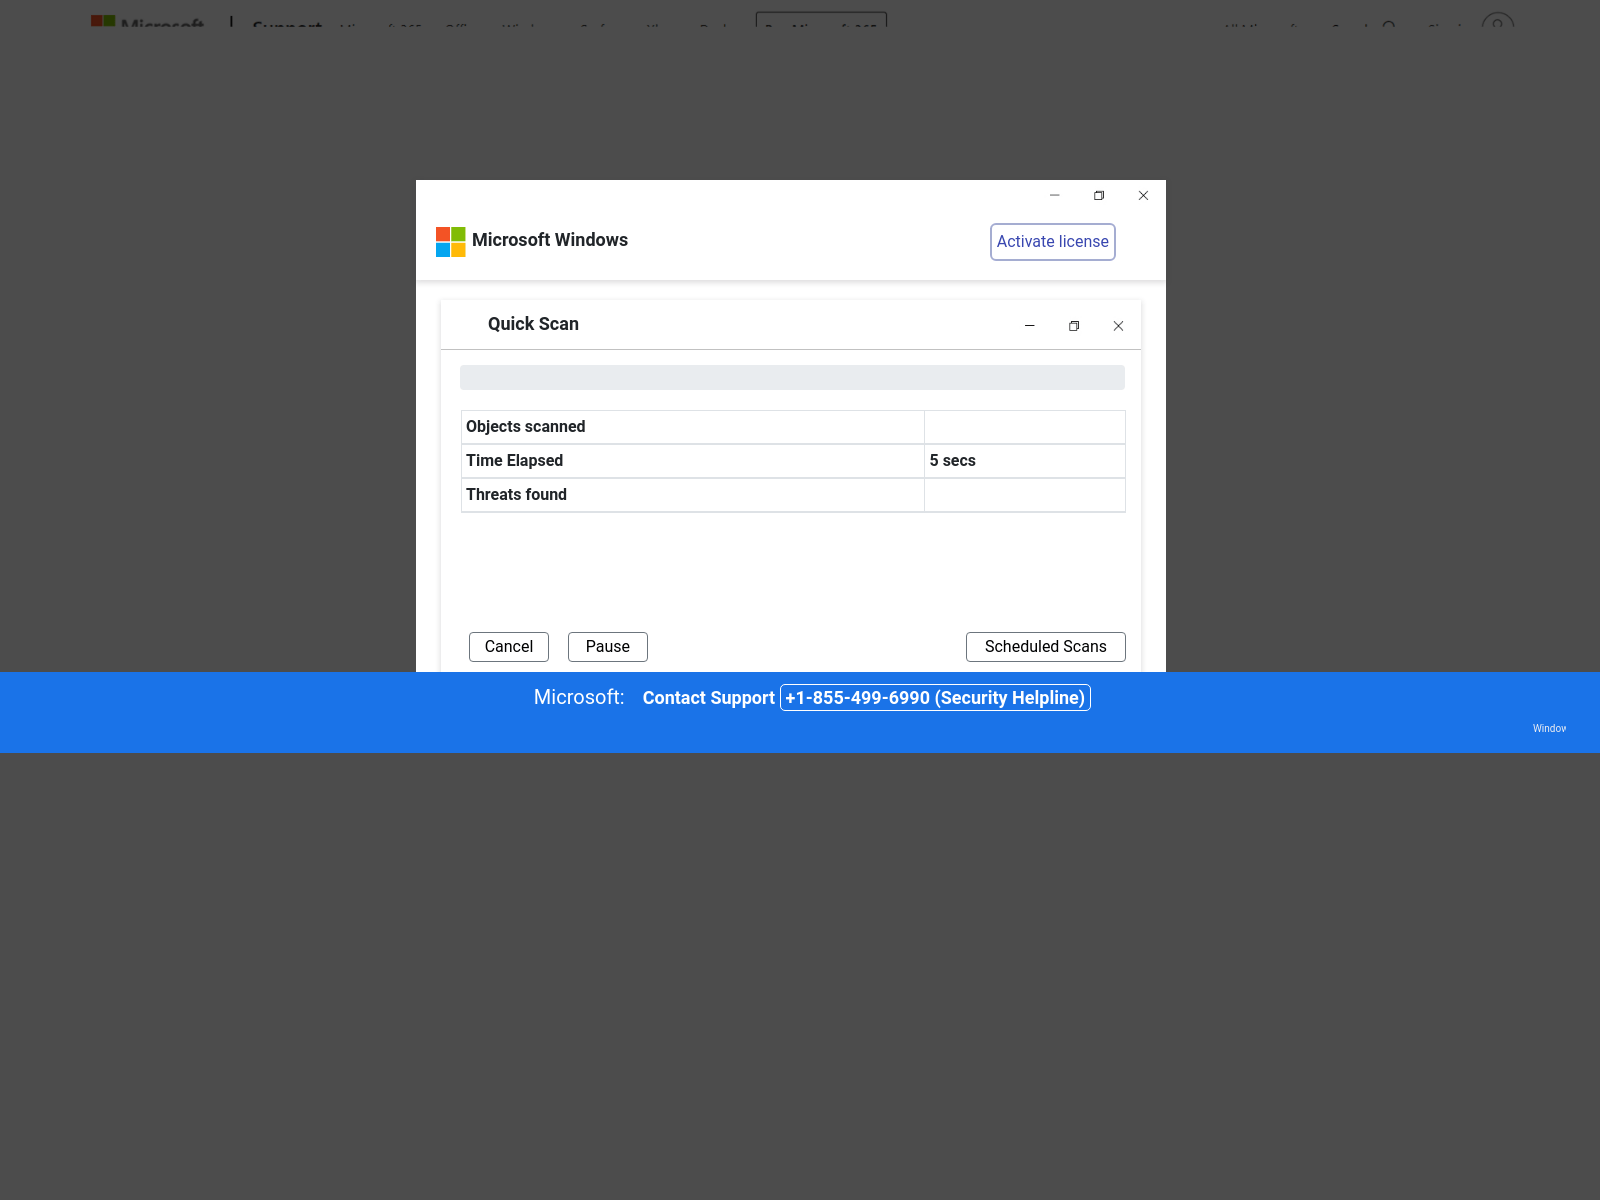Cancel the running quick scan
Viewport: 1600px width, 1200px height.
pyautogui.click(x=508, y=647)
